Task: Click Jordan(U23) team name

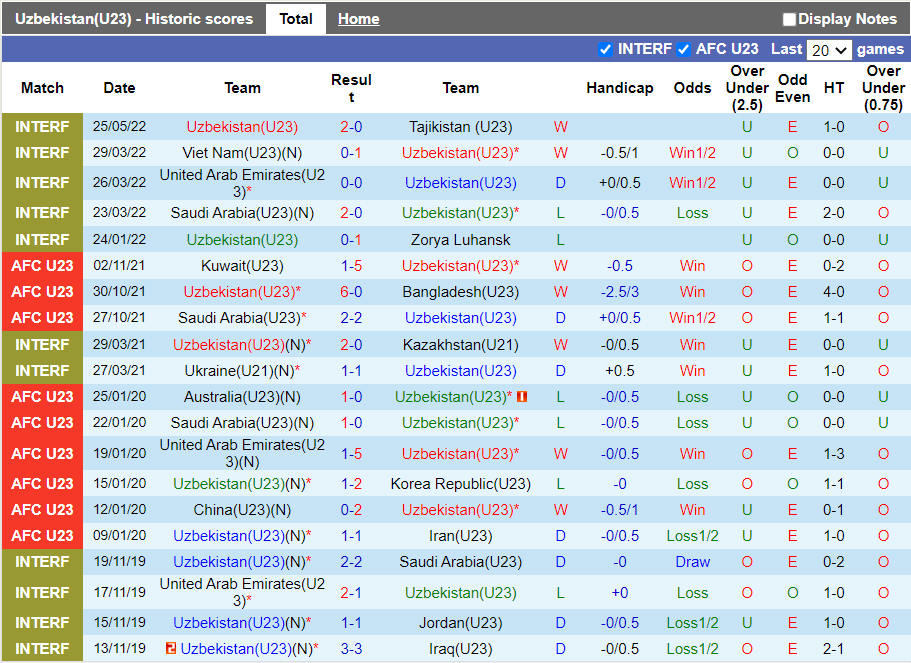Action: coord(460,623)
